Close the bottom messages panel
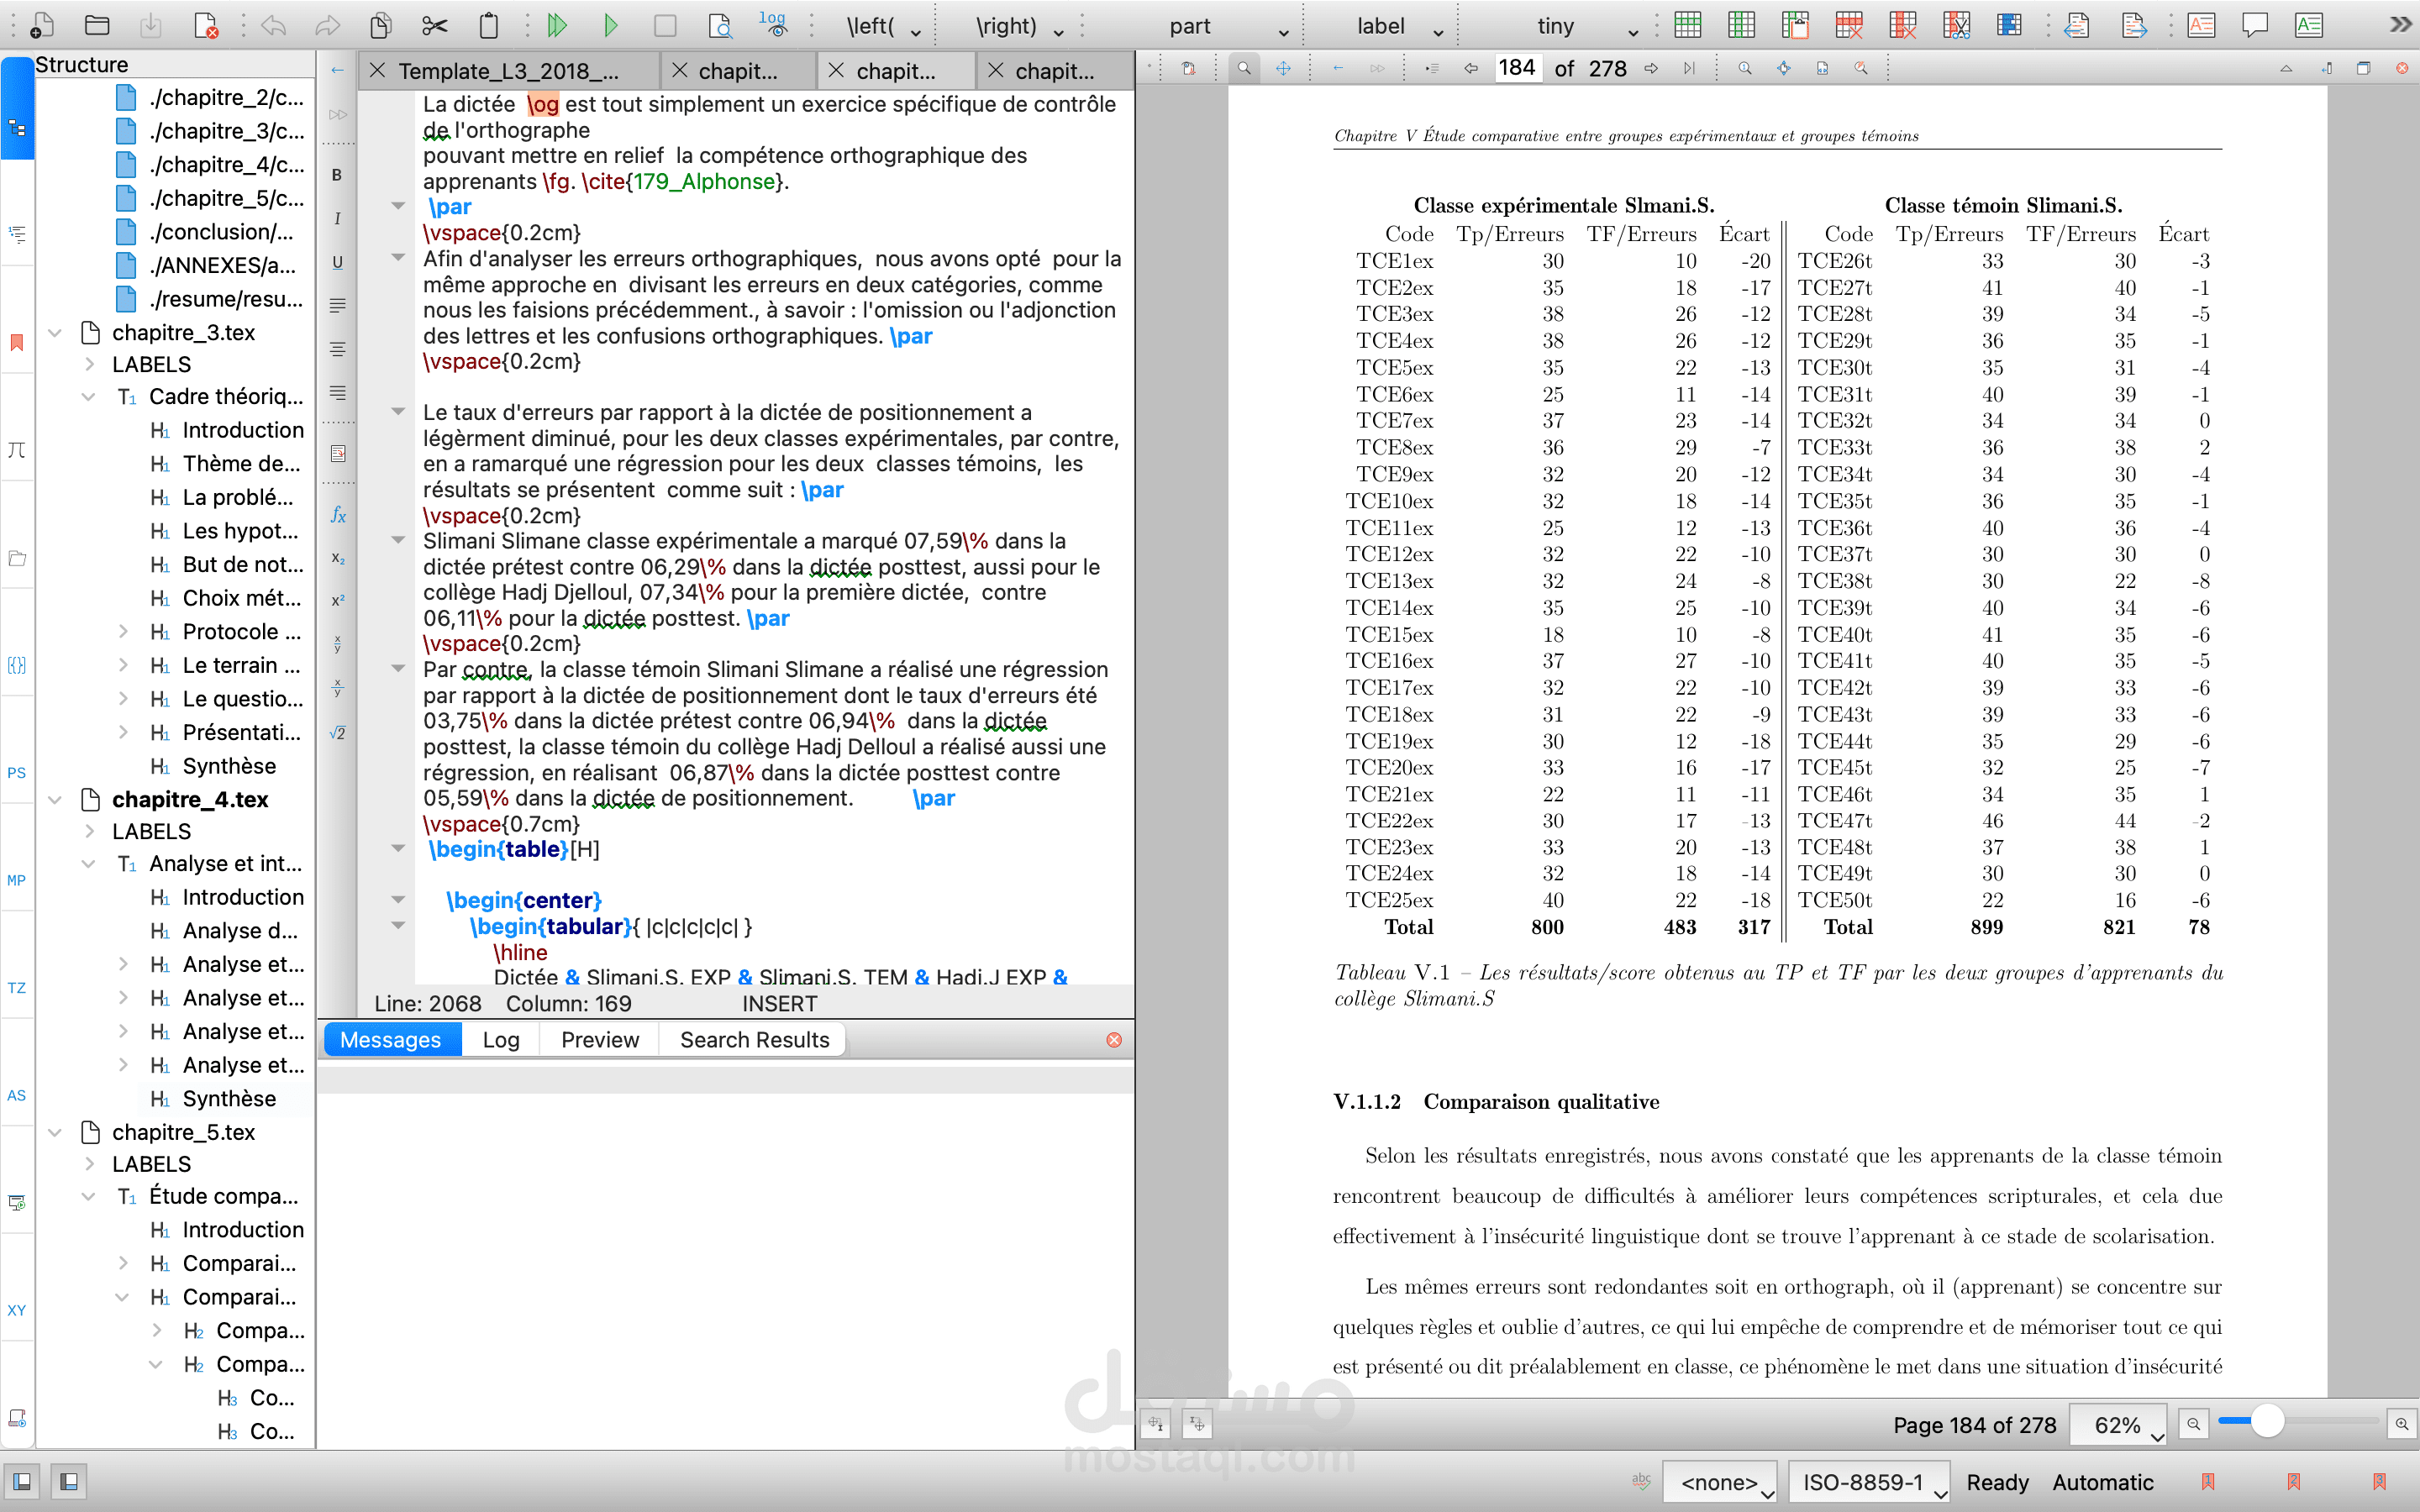 click(x=1114, y=1040)
